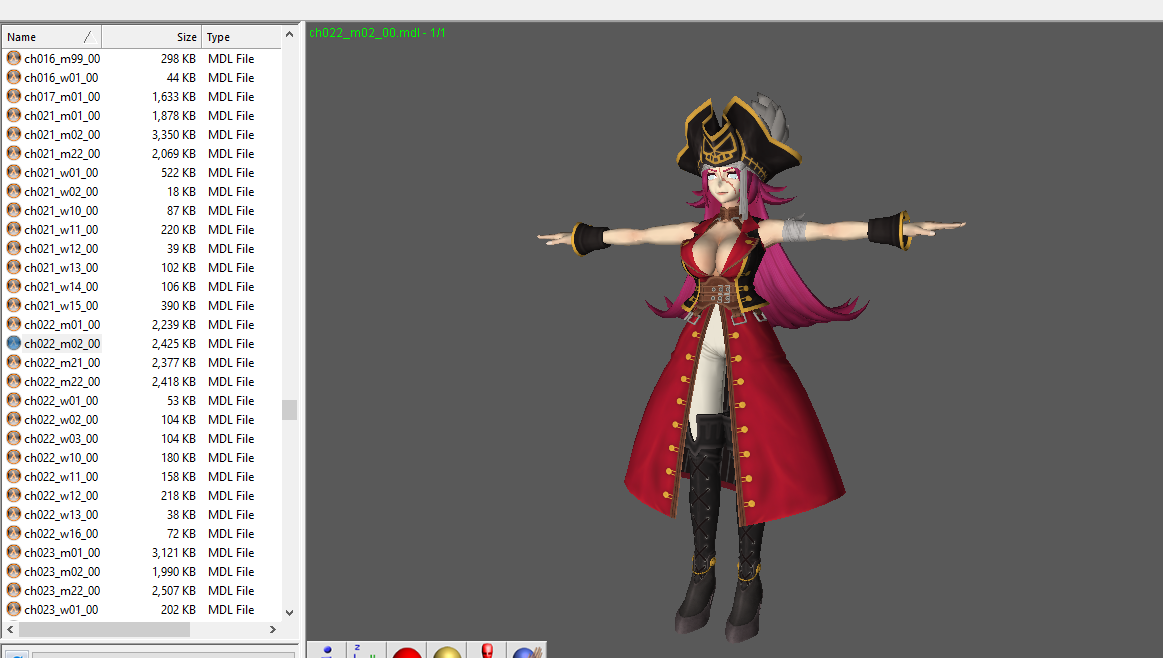Click the file icon beside ch021_m02_00
The image size is (1163, 658).
coord(13,134)
